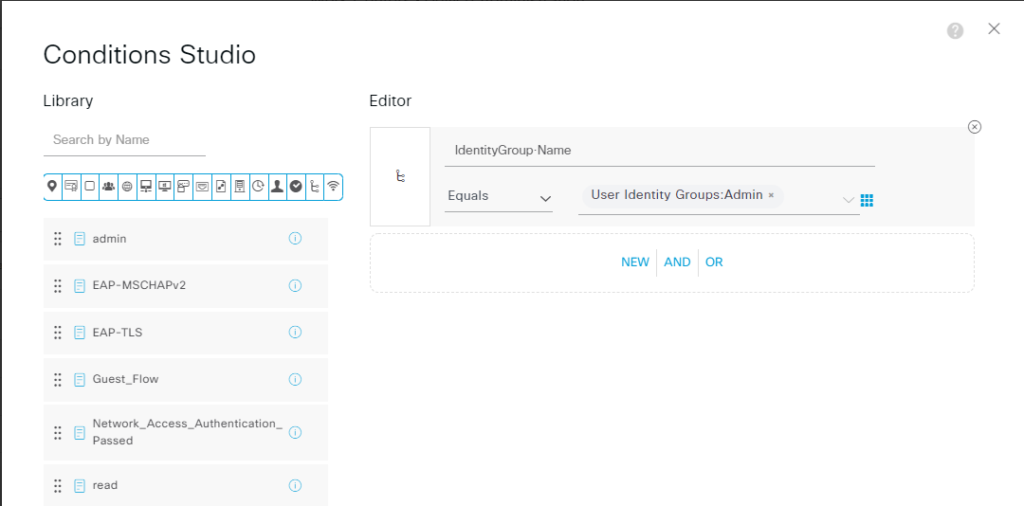Click the OR operator link
The image size is (1024, 506).
[x=714, y=262]
